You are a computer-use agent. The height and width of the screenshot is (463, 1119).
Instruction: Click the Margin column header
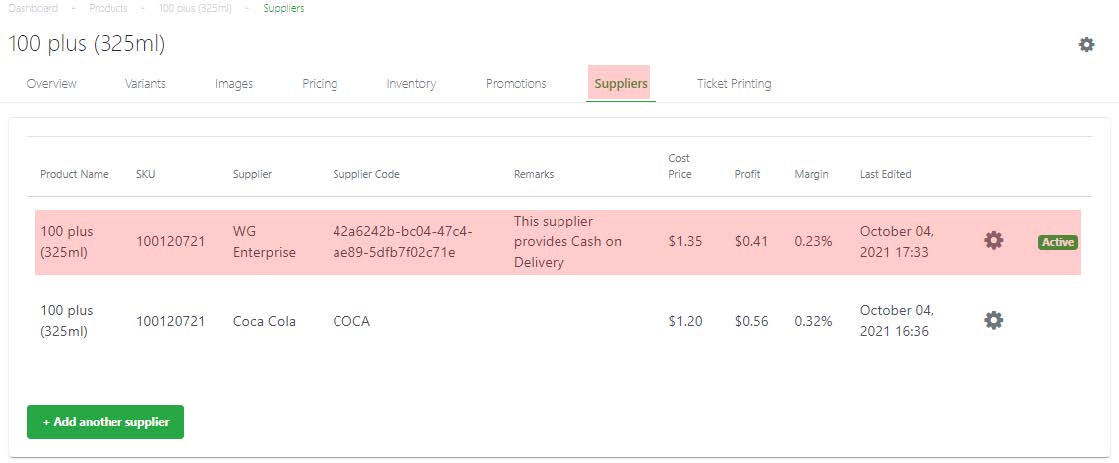coord(811,174)
